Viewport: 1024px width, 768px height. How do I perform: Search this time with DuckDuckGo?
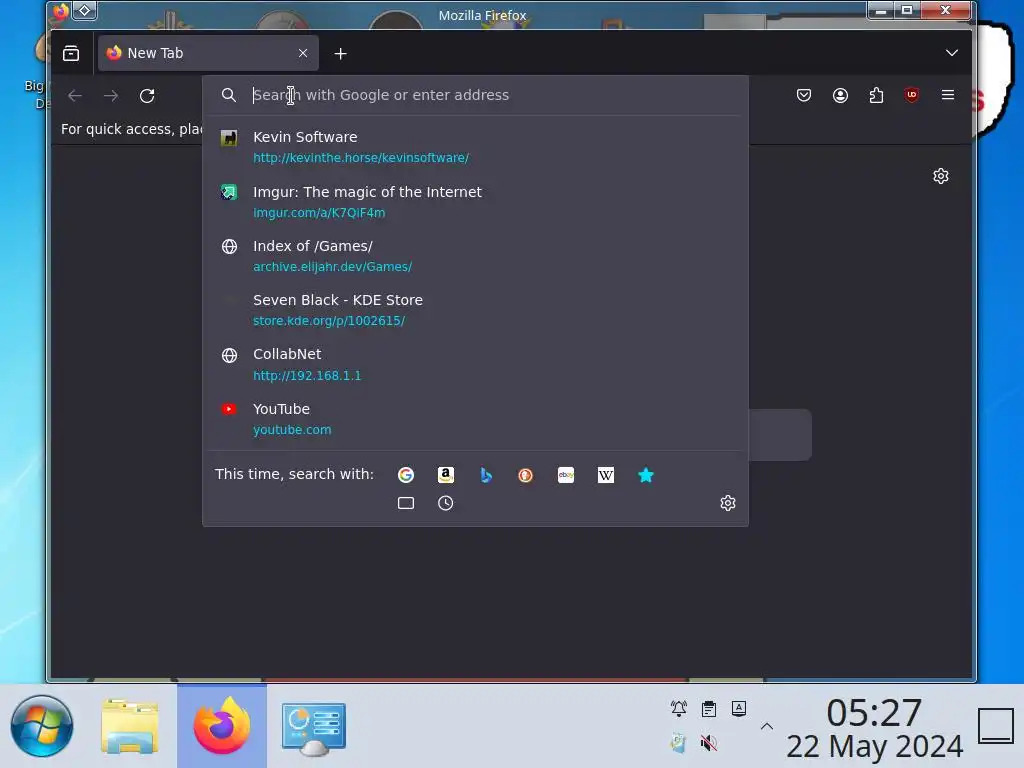coord(526,475)
